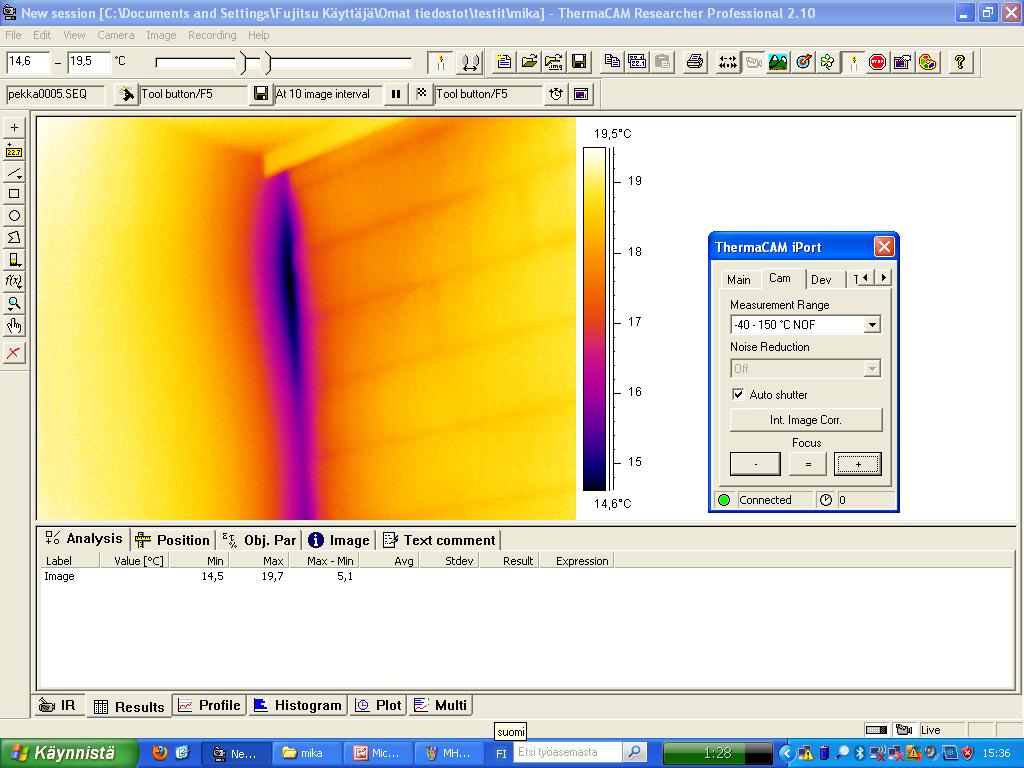Click the Focus plus button
The width and height of the screenshot is (1024, 768).
(857, 464)
